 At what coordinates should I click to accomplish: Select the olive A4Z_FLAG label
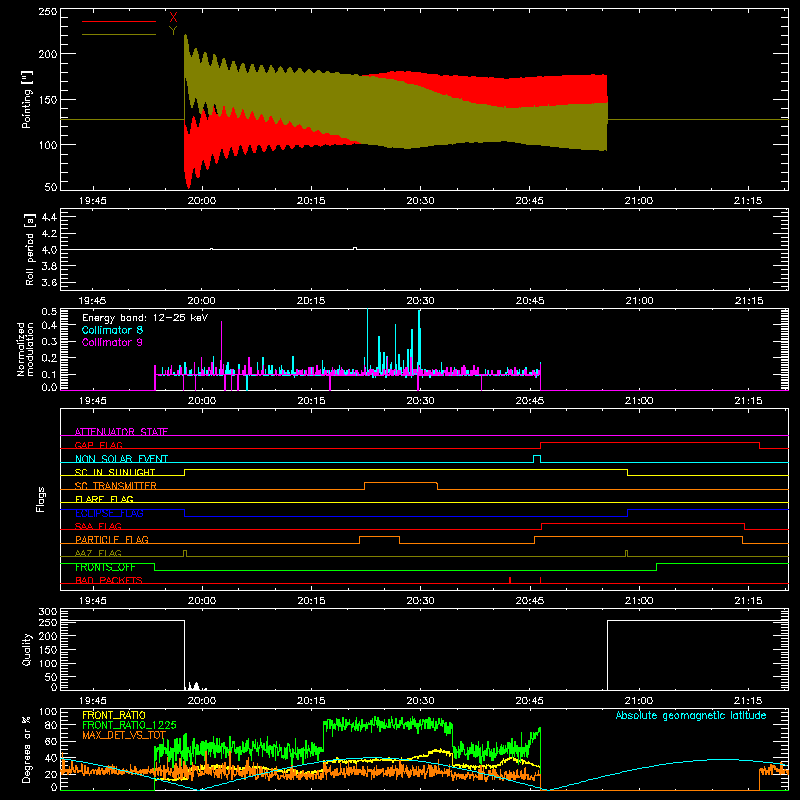coord(98,553)
